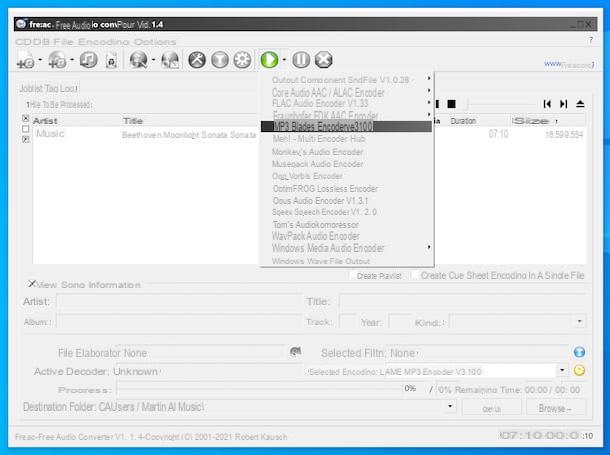
Task: Click the empty select-none box beside joblist
Action: pyautogui.click(x=26, y=129)
